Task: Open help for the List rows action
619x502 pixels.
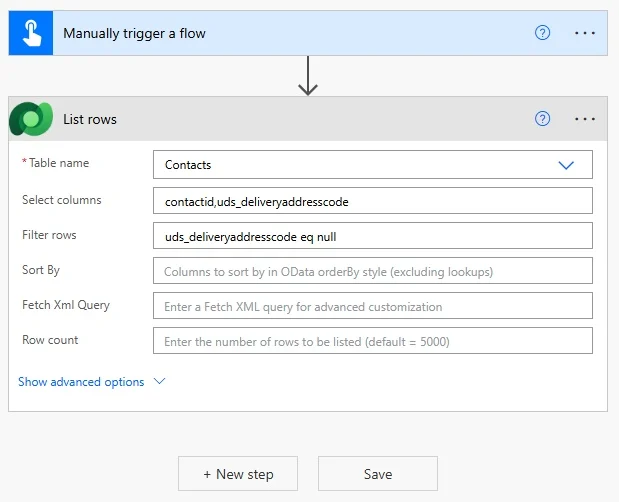Action: [x=542, y=119]
